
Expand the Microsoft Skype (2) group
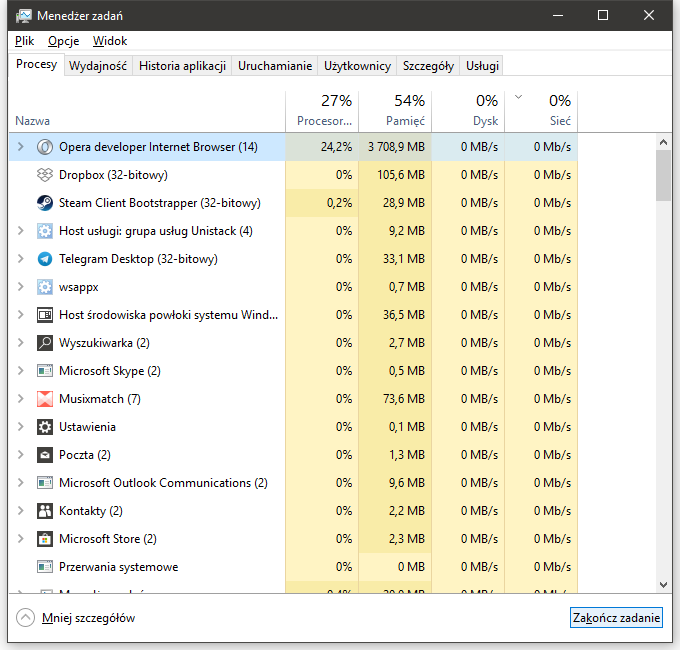pyautogui.click(x=20, y=371)
